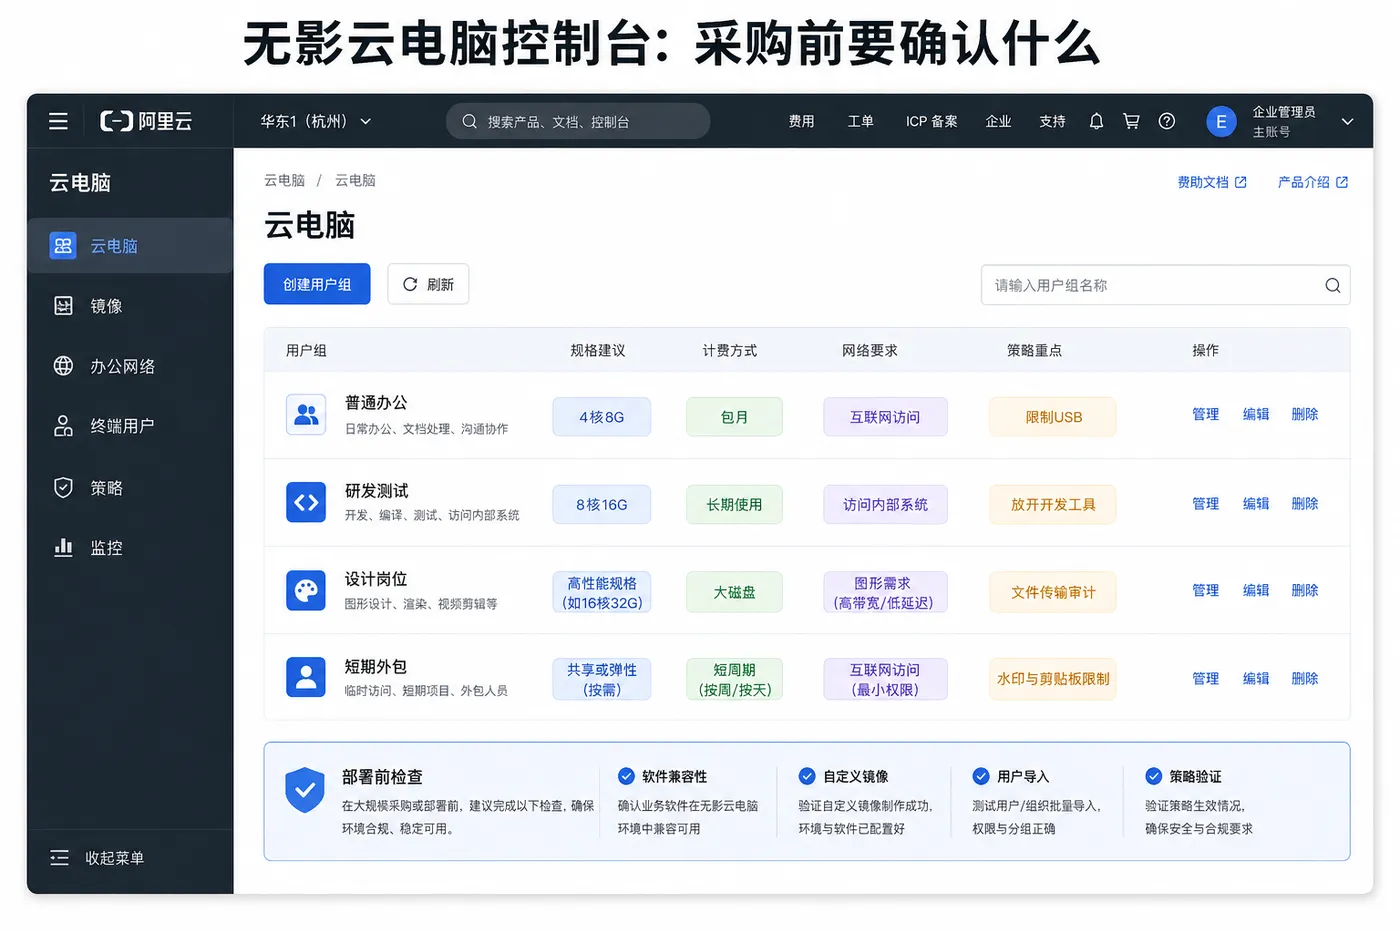Click the 创建用户组 button
The height and width of the screenshot is (933, 1400).
[x=317, y=284]
